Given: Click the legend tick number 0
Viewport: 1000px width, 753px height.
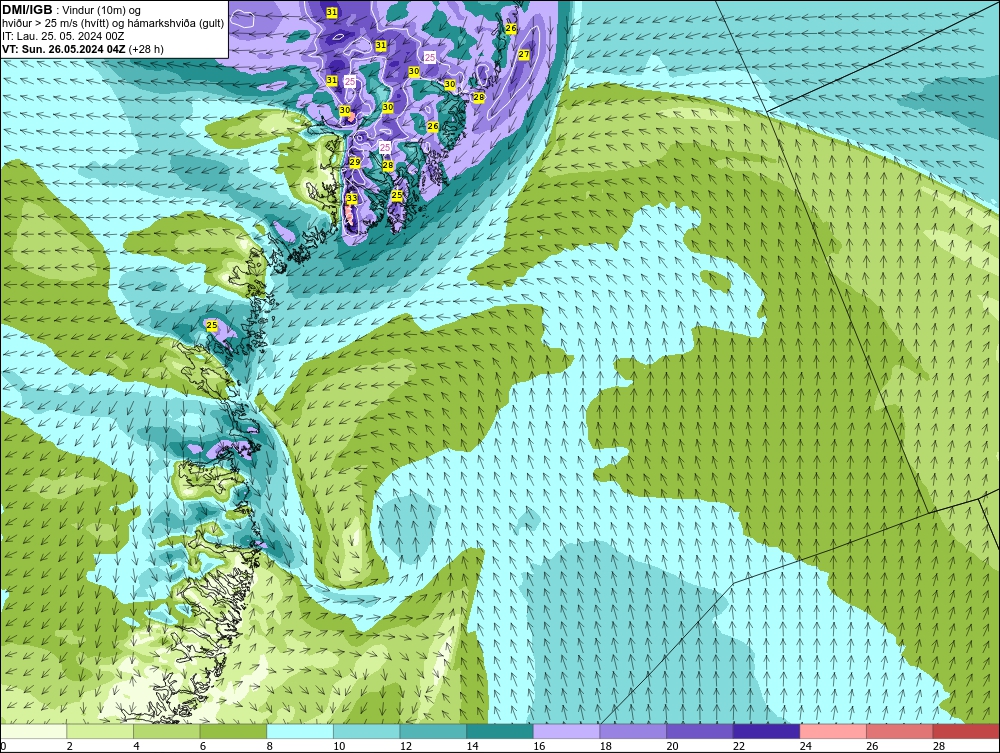Looking at the screenshot, I should click(3, 746).
